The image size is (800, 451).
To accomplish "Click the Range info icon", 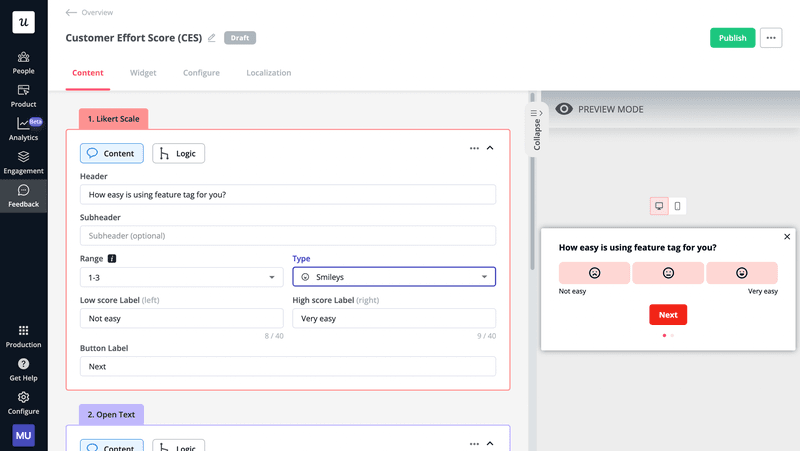I will (112, 259).
